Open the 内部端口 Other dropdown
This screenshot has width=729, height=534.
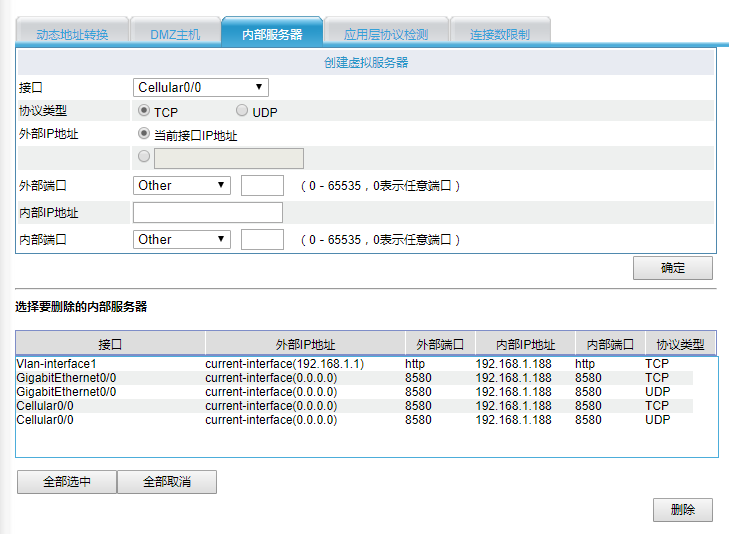[182, 239]
